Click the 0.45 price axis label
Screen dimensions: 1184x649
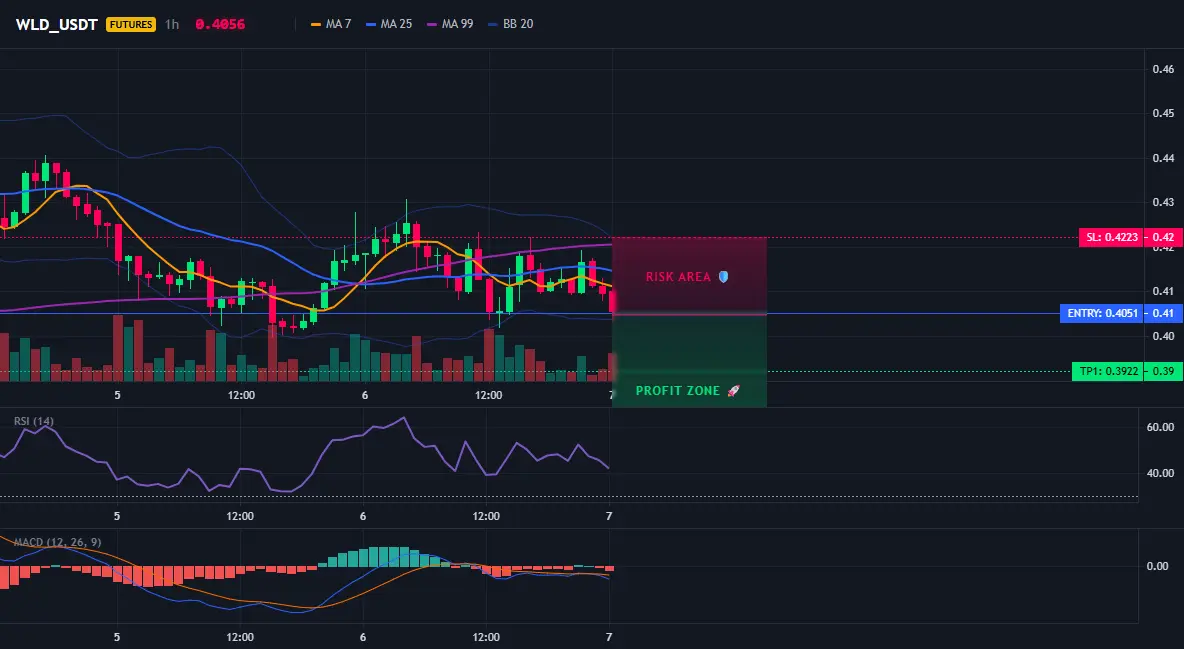coord(1163,113)
